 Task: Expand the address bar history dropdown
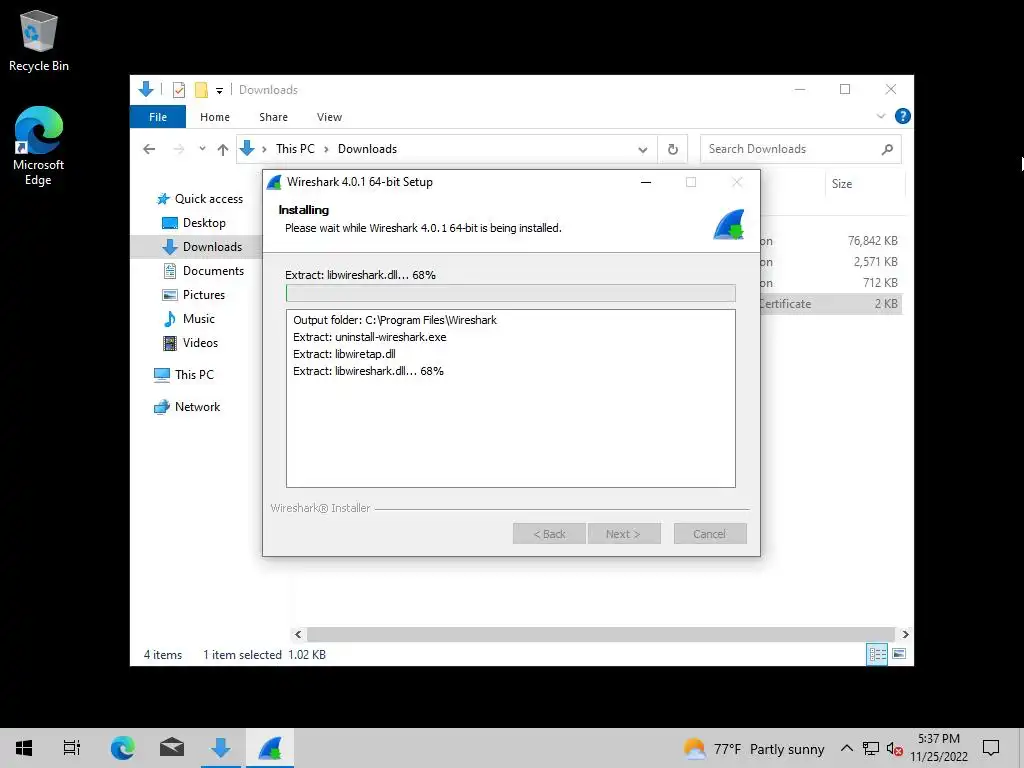643,150
